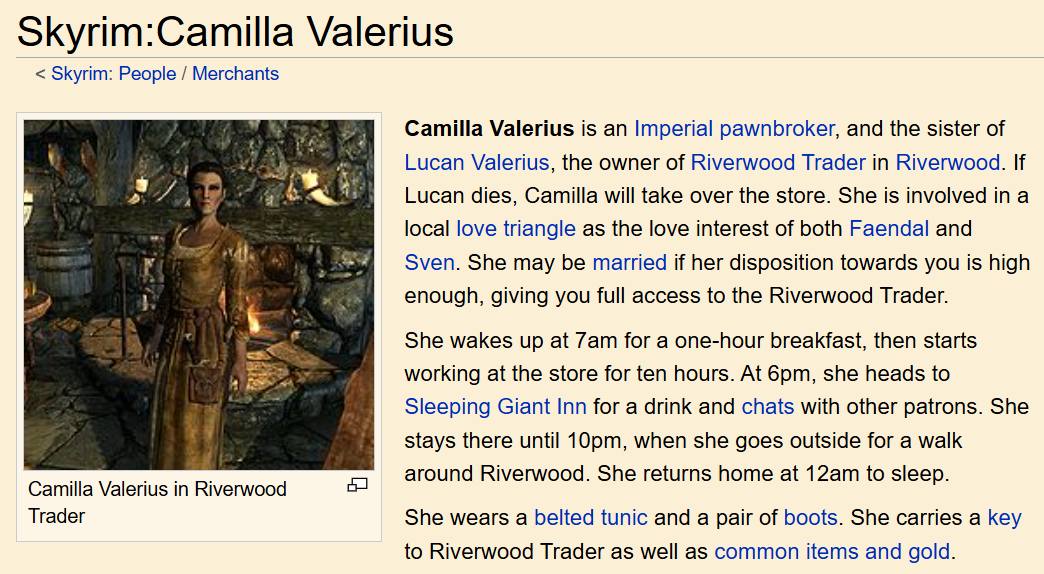Screen dimensions: 1044x574
Task: Click the Skyrim:Camilla Valerius page heading
Action: (235, 31)
